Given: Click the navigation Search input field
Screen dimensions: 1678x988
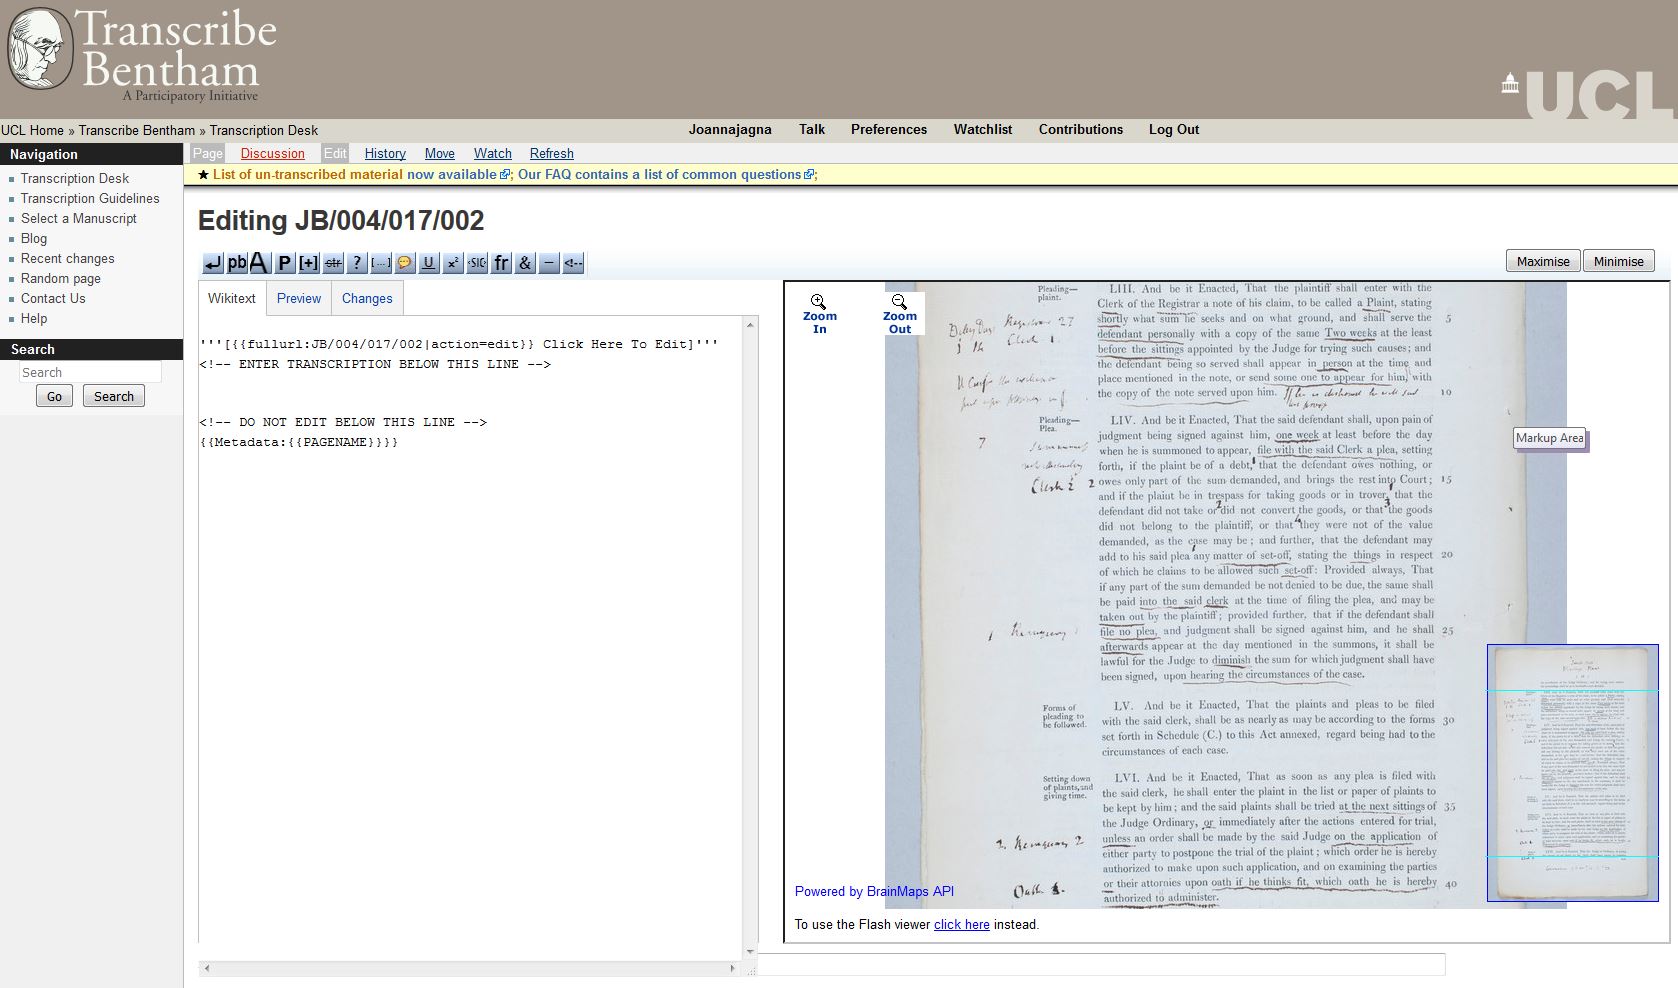Looking at the screenshot, I should click(90, 372).
